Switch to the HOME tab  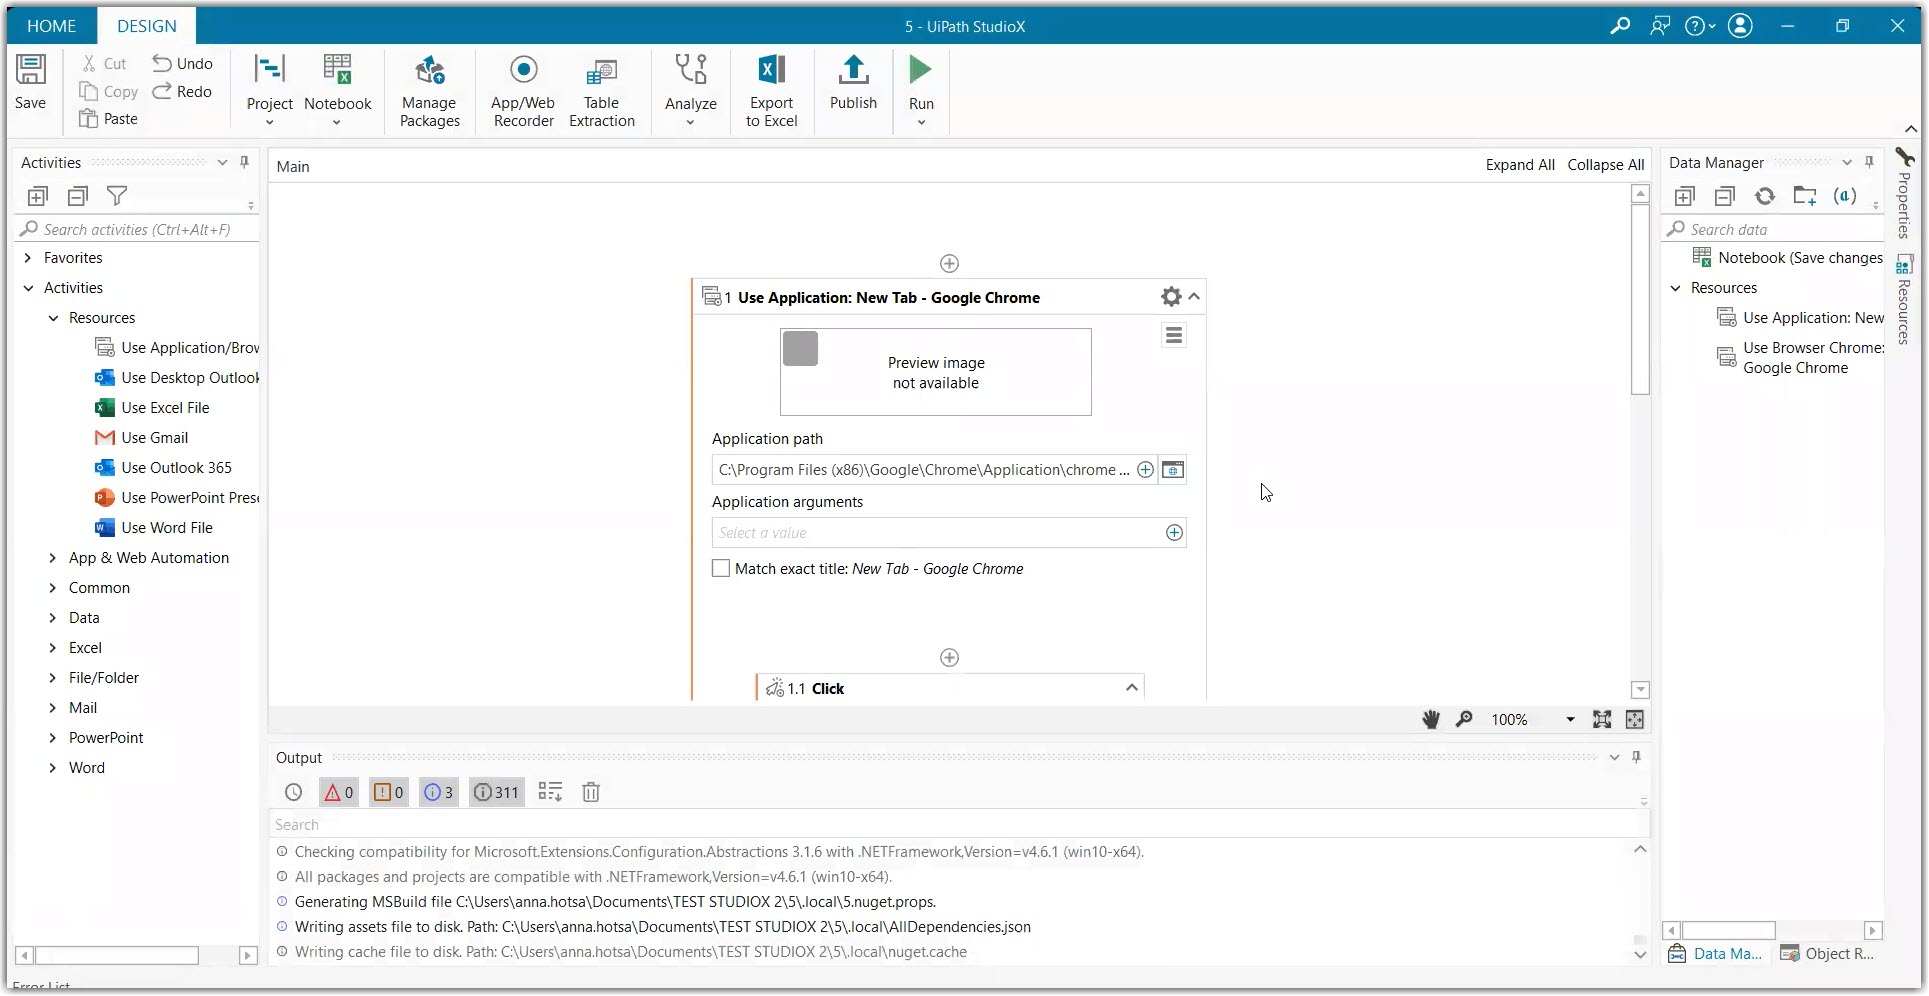tap(51, 25)
